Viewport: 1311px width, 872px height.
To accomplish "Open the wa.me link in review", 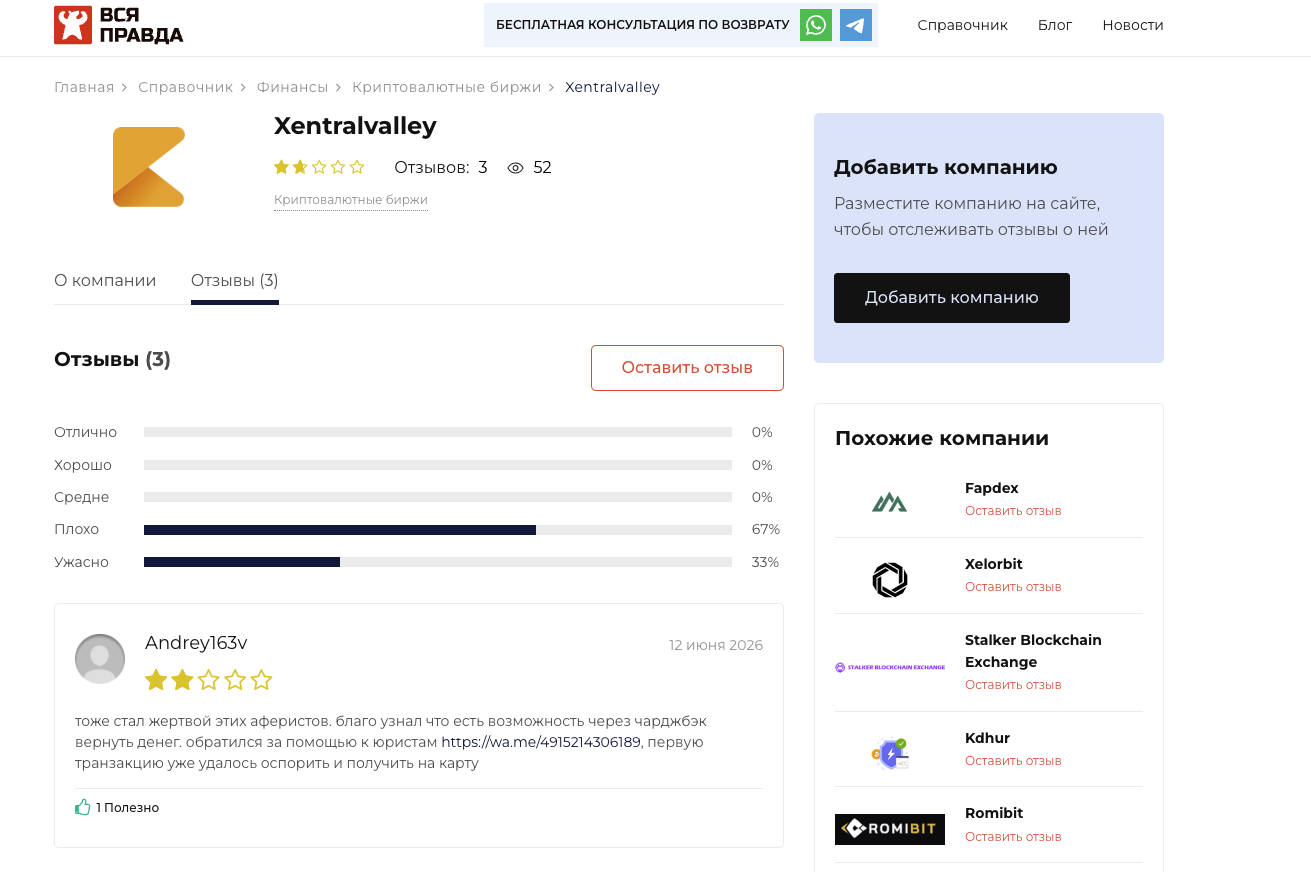I will 541,742.
